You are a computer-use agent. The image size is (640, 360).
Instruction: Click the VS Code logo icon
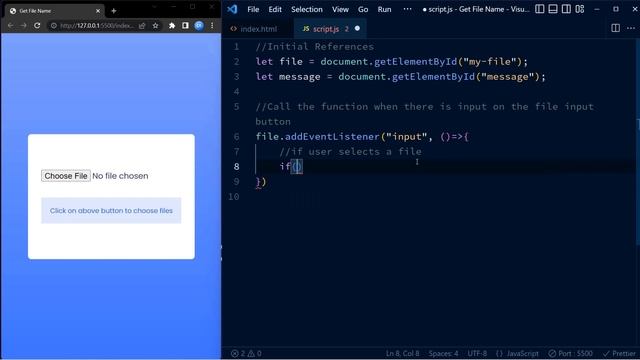[x=232, y=9]
